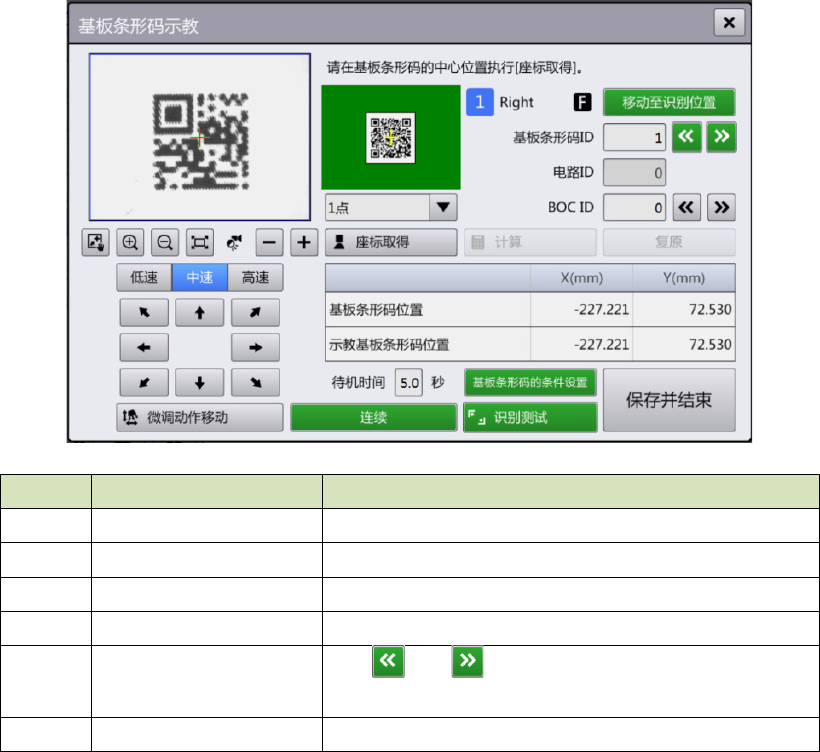
Task: Open 基板条形码的条件设置
Action: point(530,382)
